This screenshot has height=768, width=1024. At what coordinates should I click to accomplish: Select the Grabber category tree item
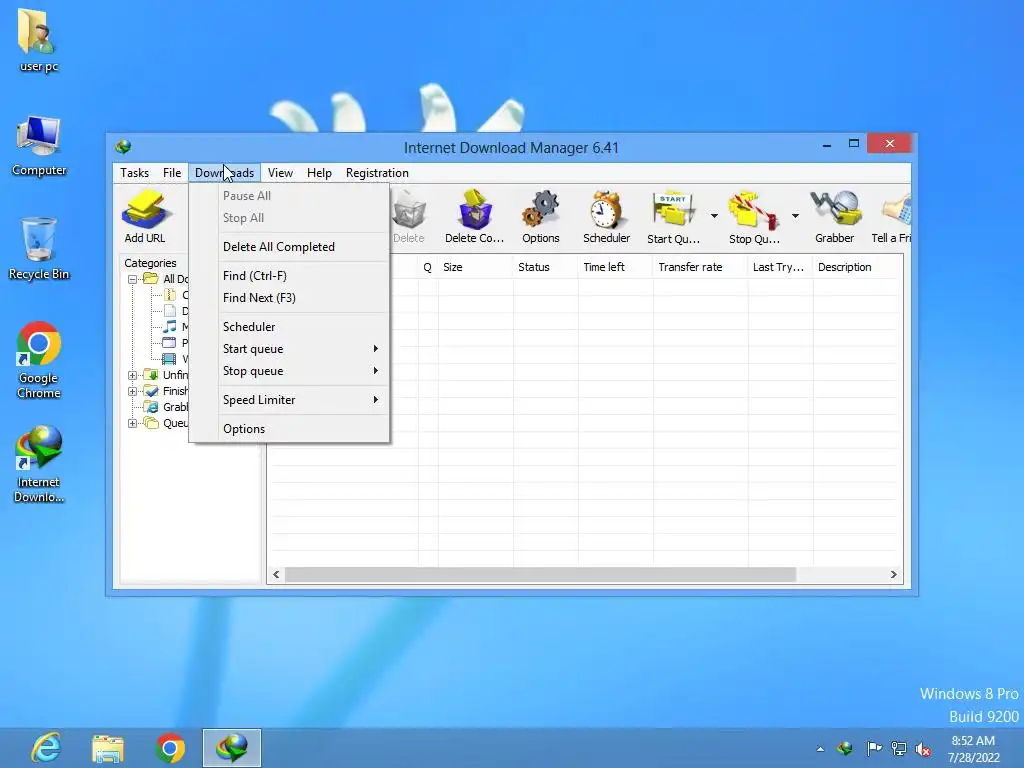click(166, 407)
